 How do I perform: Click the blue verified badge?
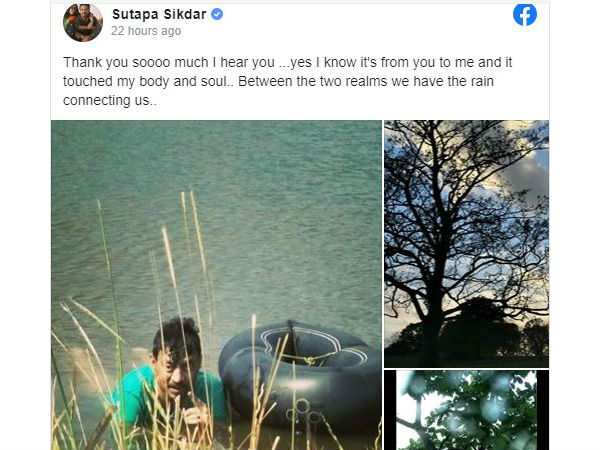[x=217, y=15]
